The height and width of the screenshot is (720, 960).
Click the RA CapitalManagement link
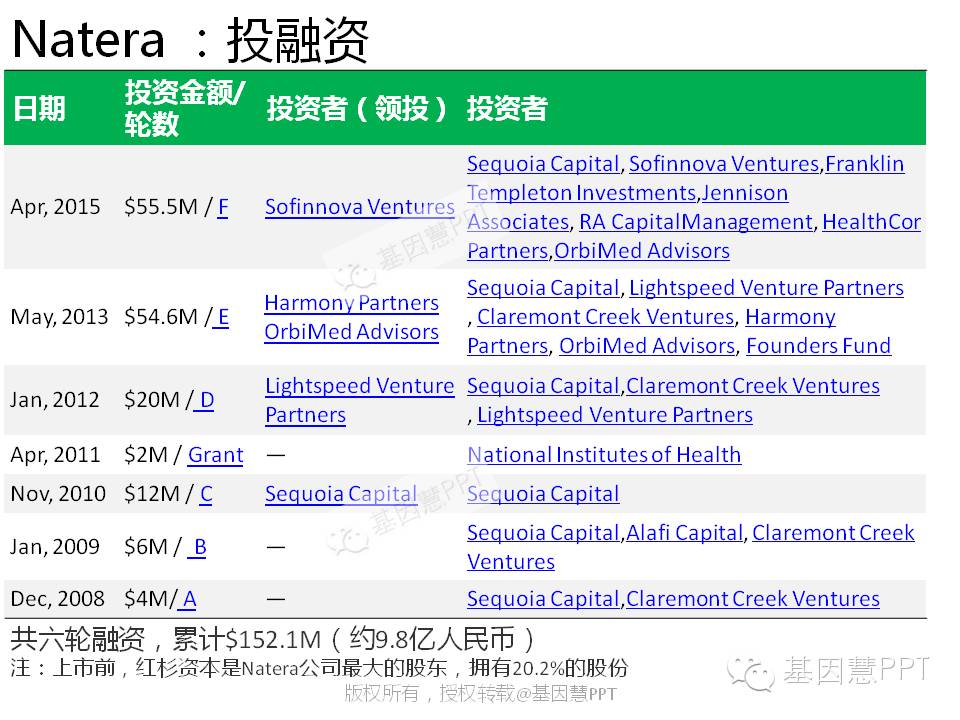click(696, 222)
